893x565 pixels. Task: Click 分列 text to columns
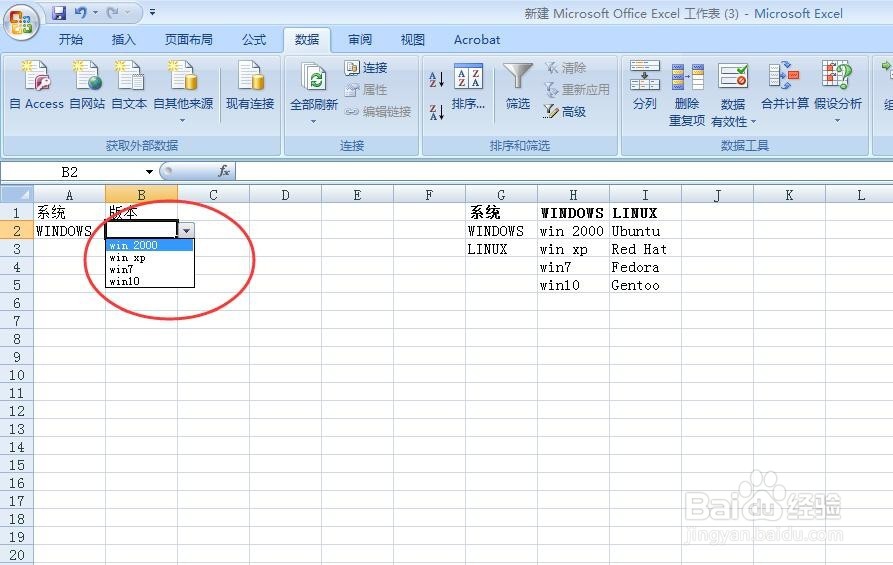click(645, 85)
